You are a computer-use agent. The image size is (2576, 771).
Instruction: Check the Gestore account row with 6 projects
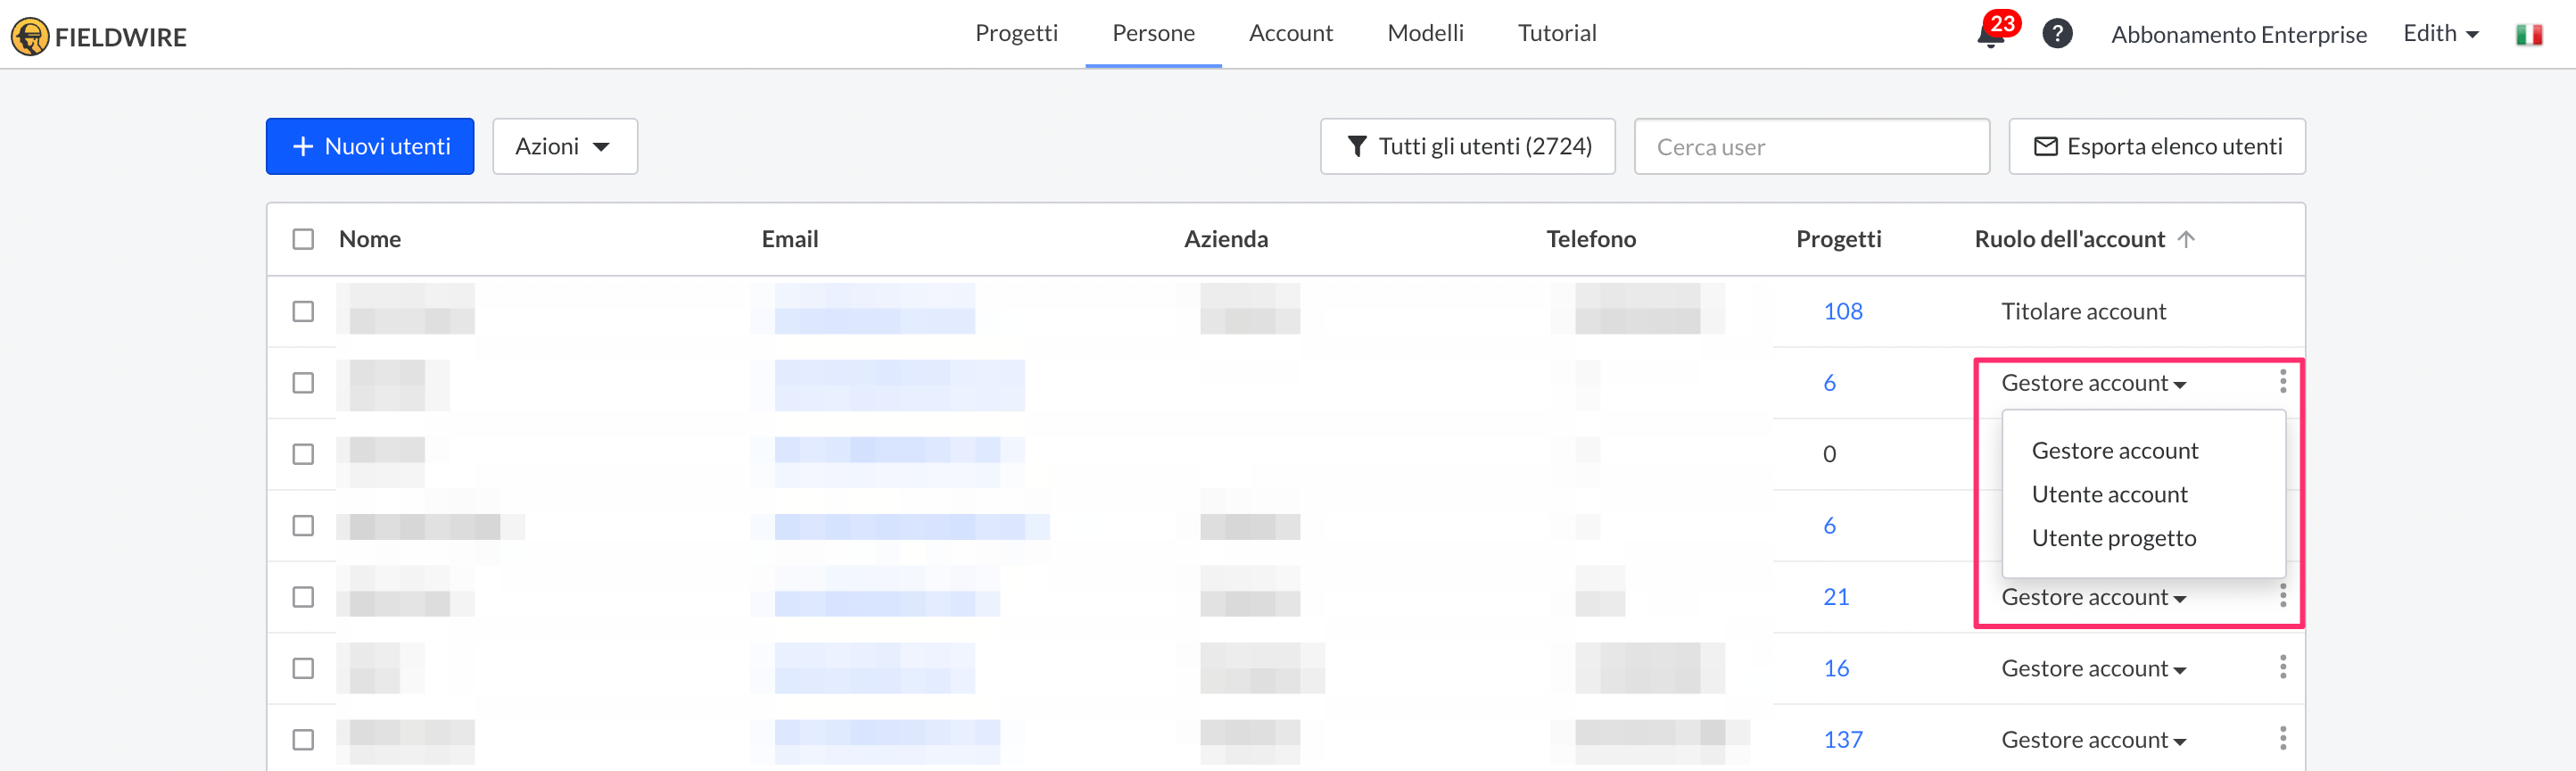303,383
